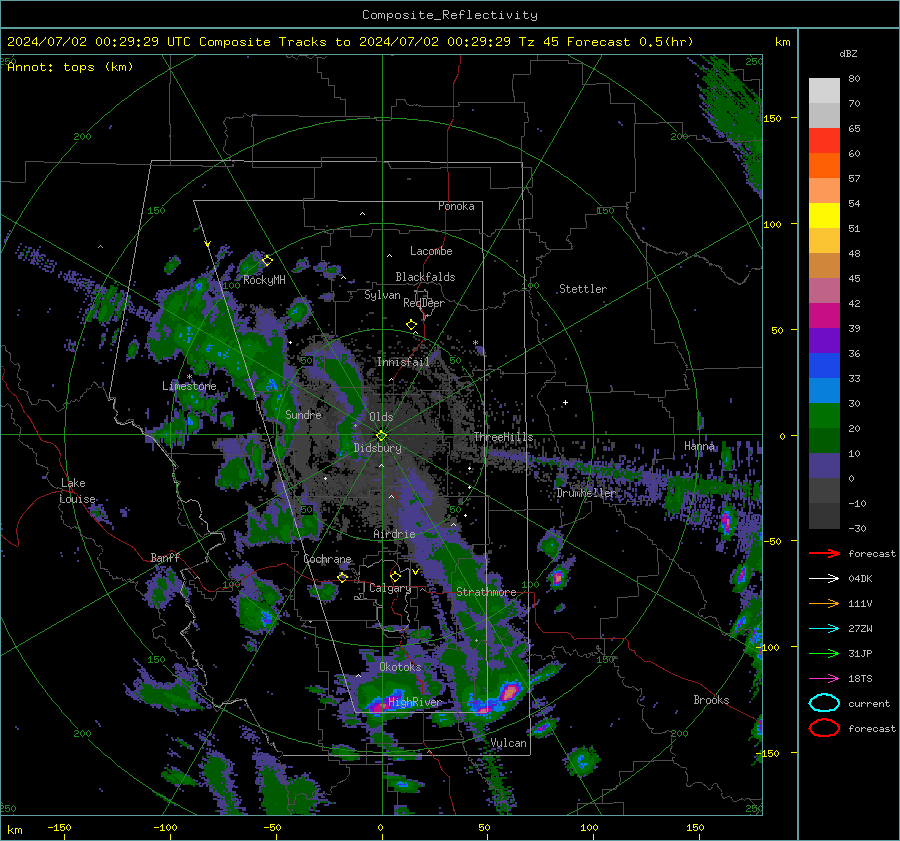Select the light grey swatch beside 80
Screen dimensions: 900x841
pos(824,91)
